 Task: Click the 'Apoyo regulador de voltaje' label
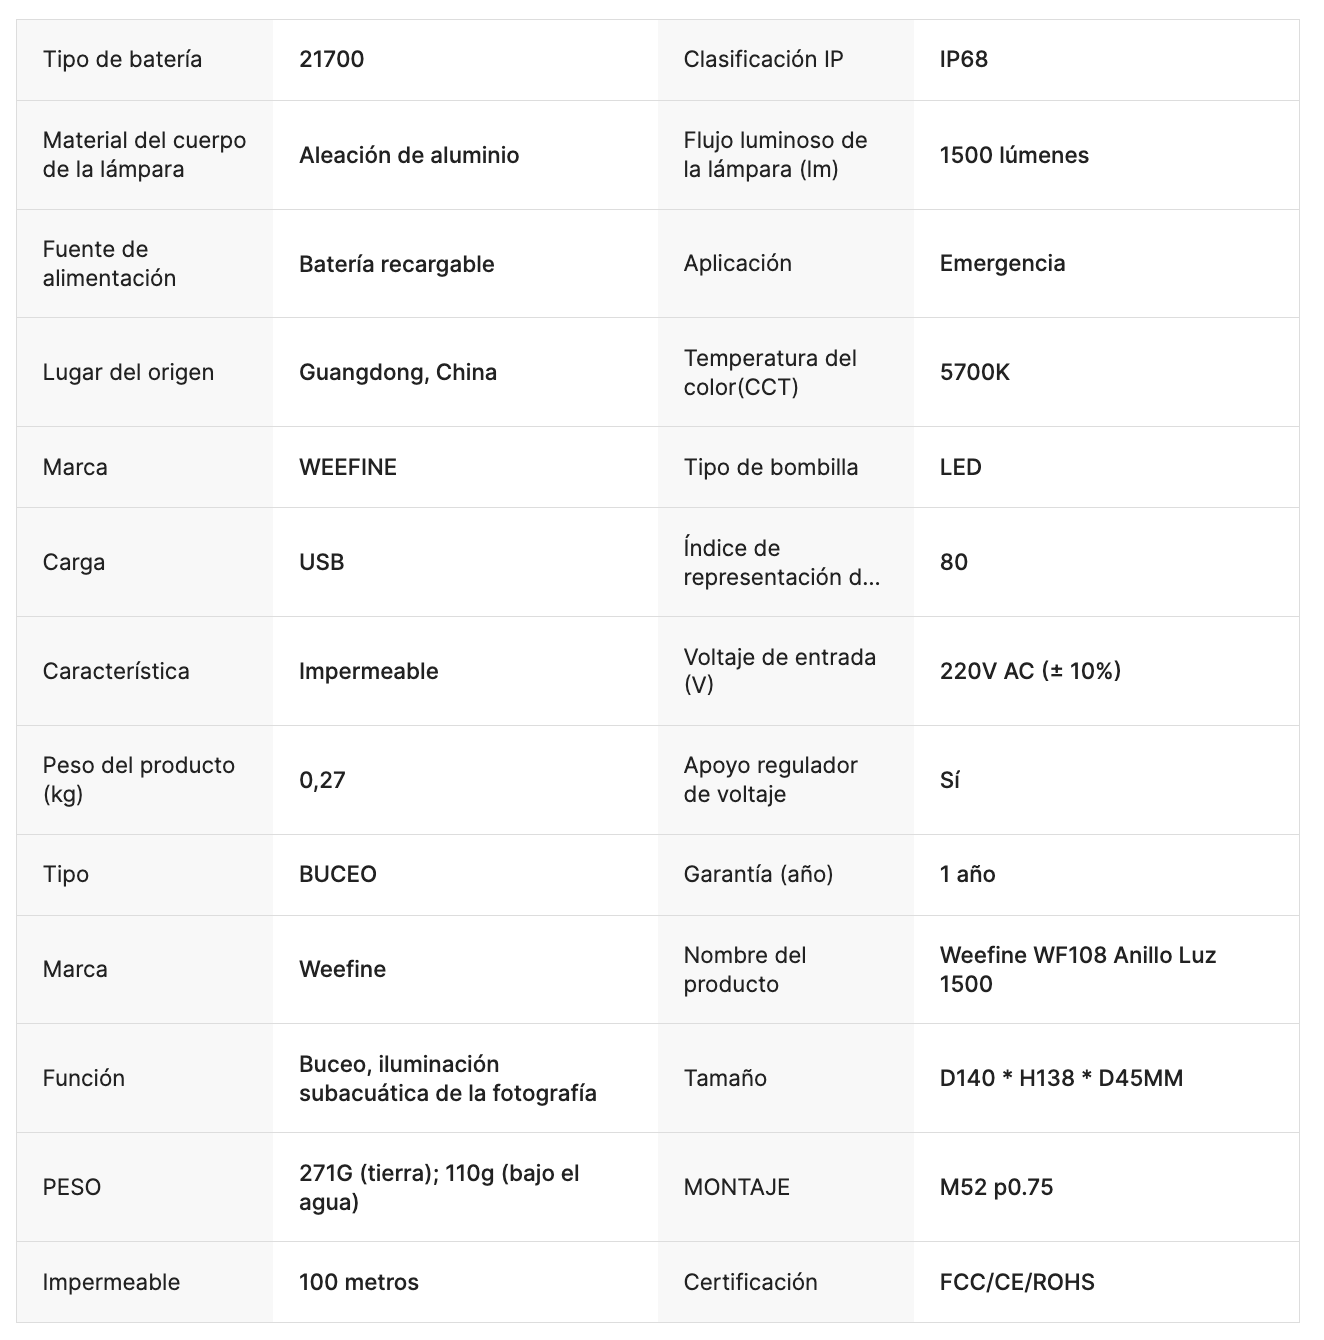pos(770,780)
